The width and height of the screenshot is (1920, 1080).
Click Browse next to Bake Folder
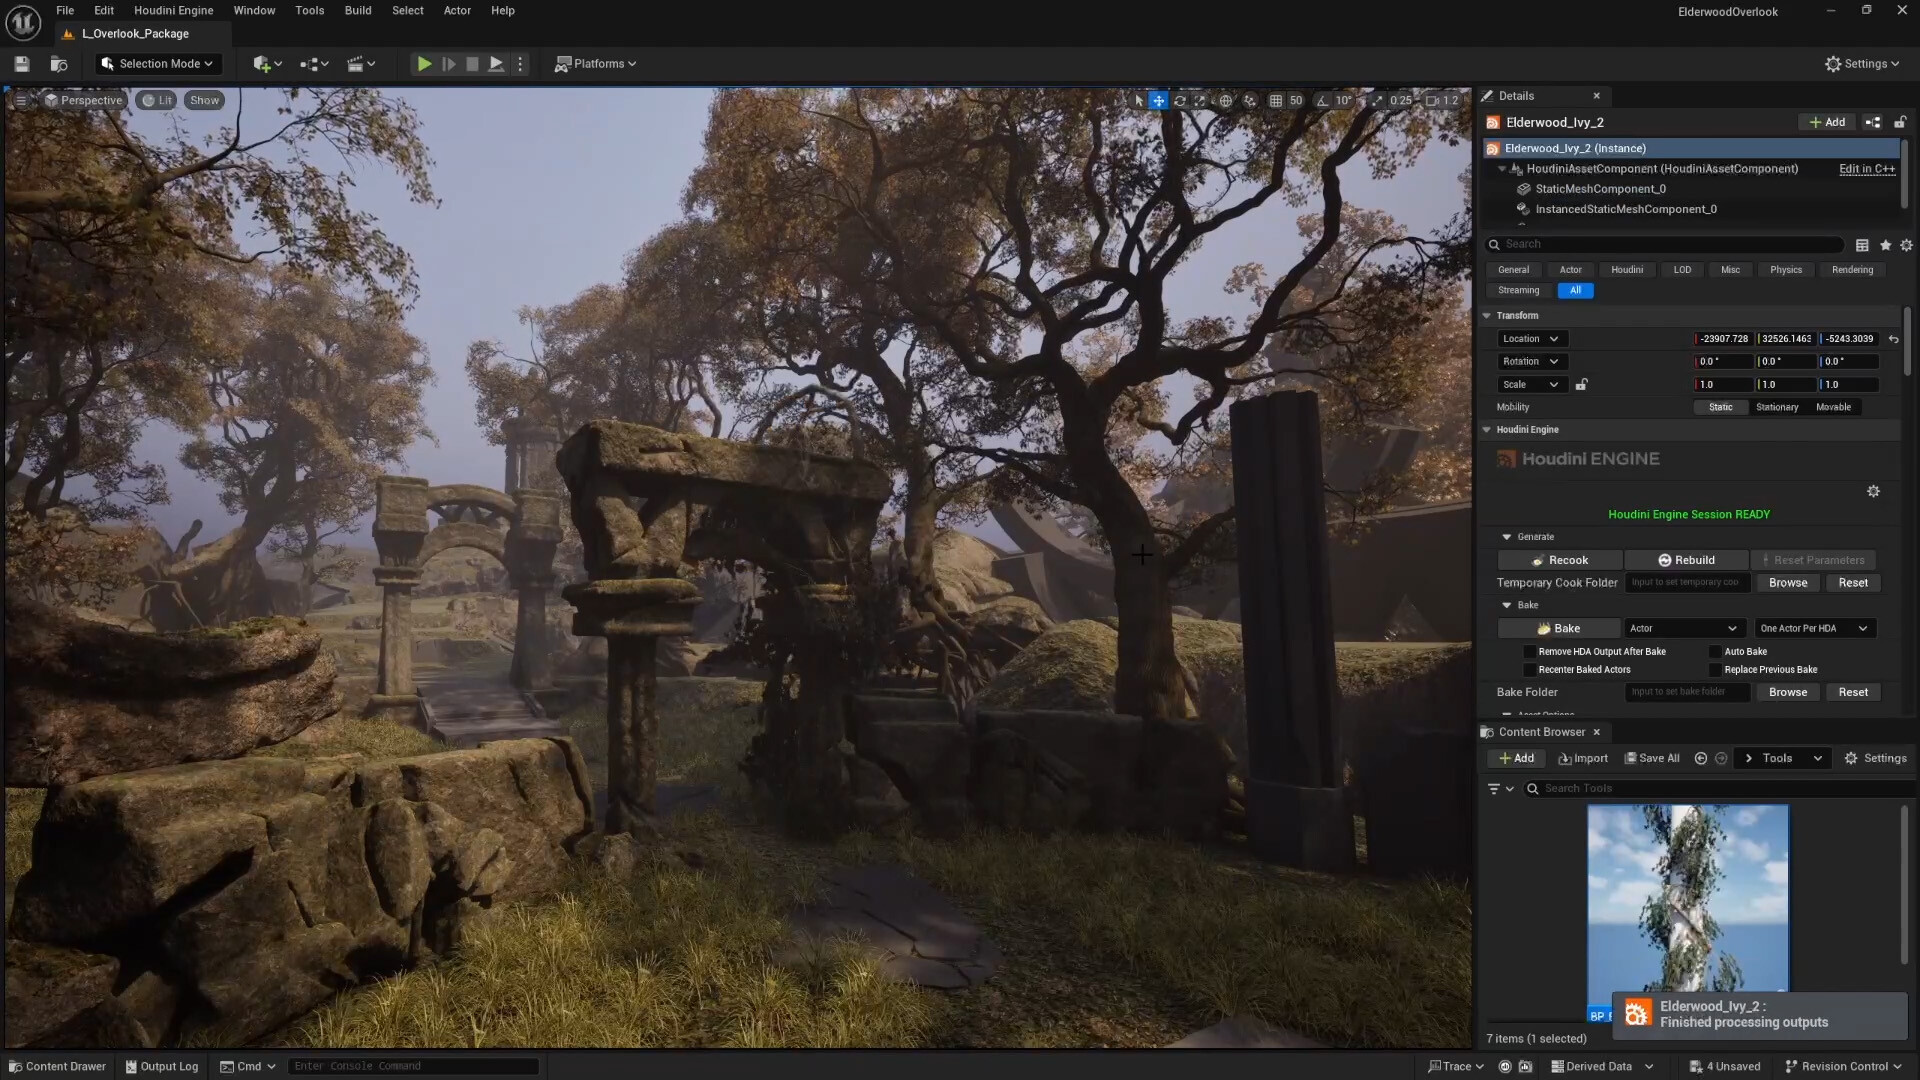click(x=1787, y=691)
